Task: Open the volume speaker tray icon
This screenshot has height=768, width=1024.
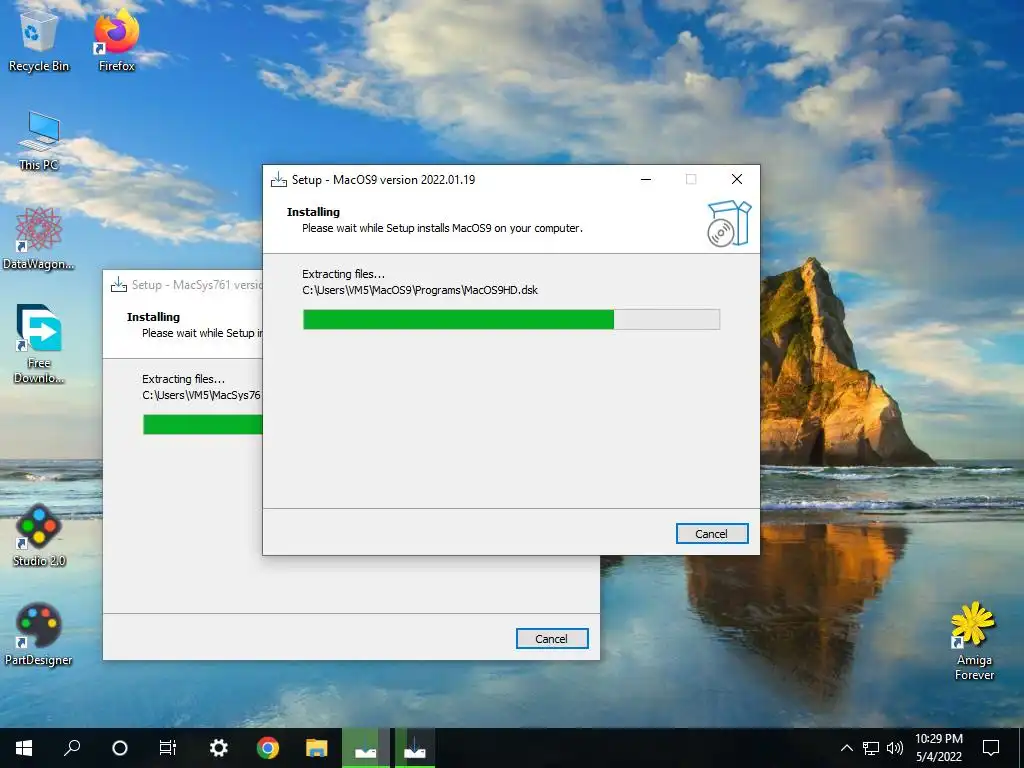Action: [895, 748]
